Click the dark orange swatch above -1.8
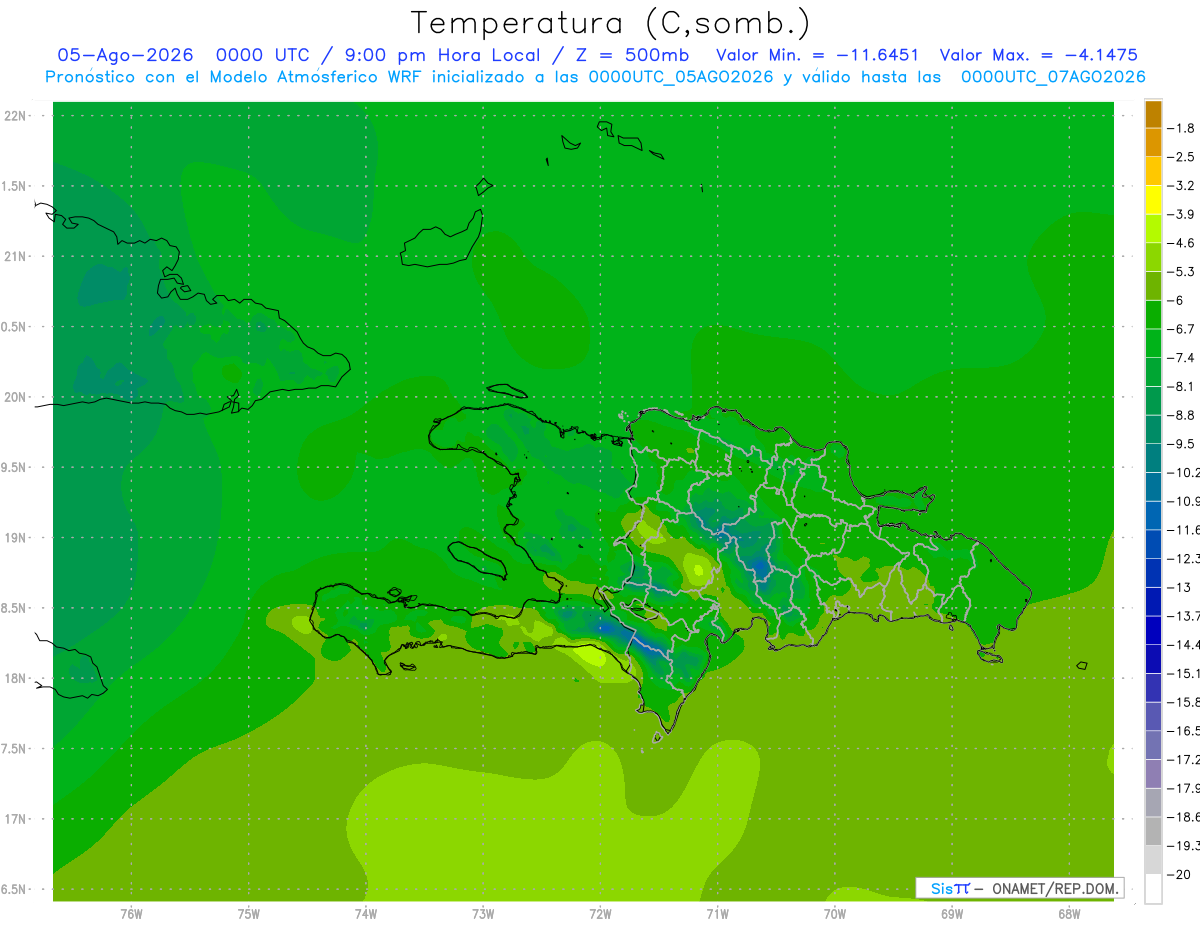Screen dimensions: 1200x927 click(x=1153, y=114)
